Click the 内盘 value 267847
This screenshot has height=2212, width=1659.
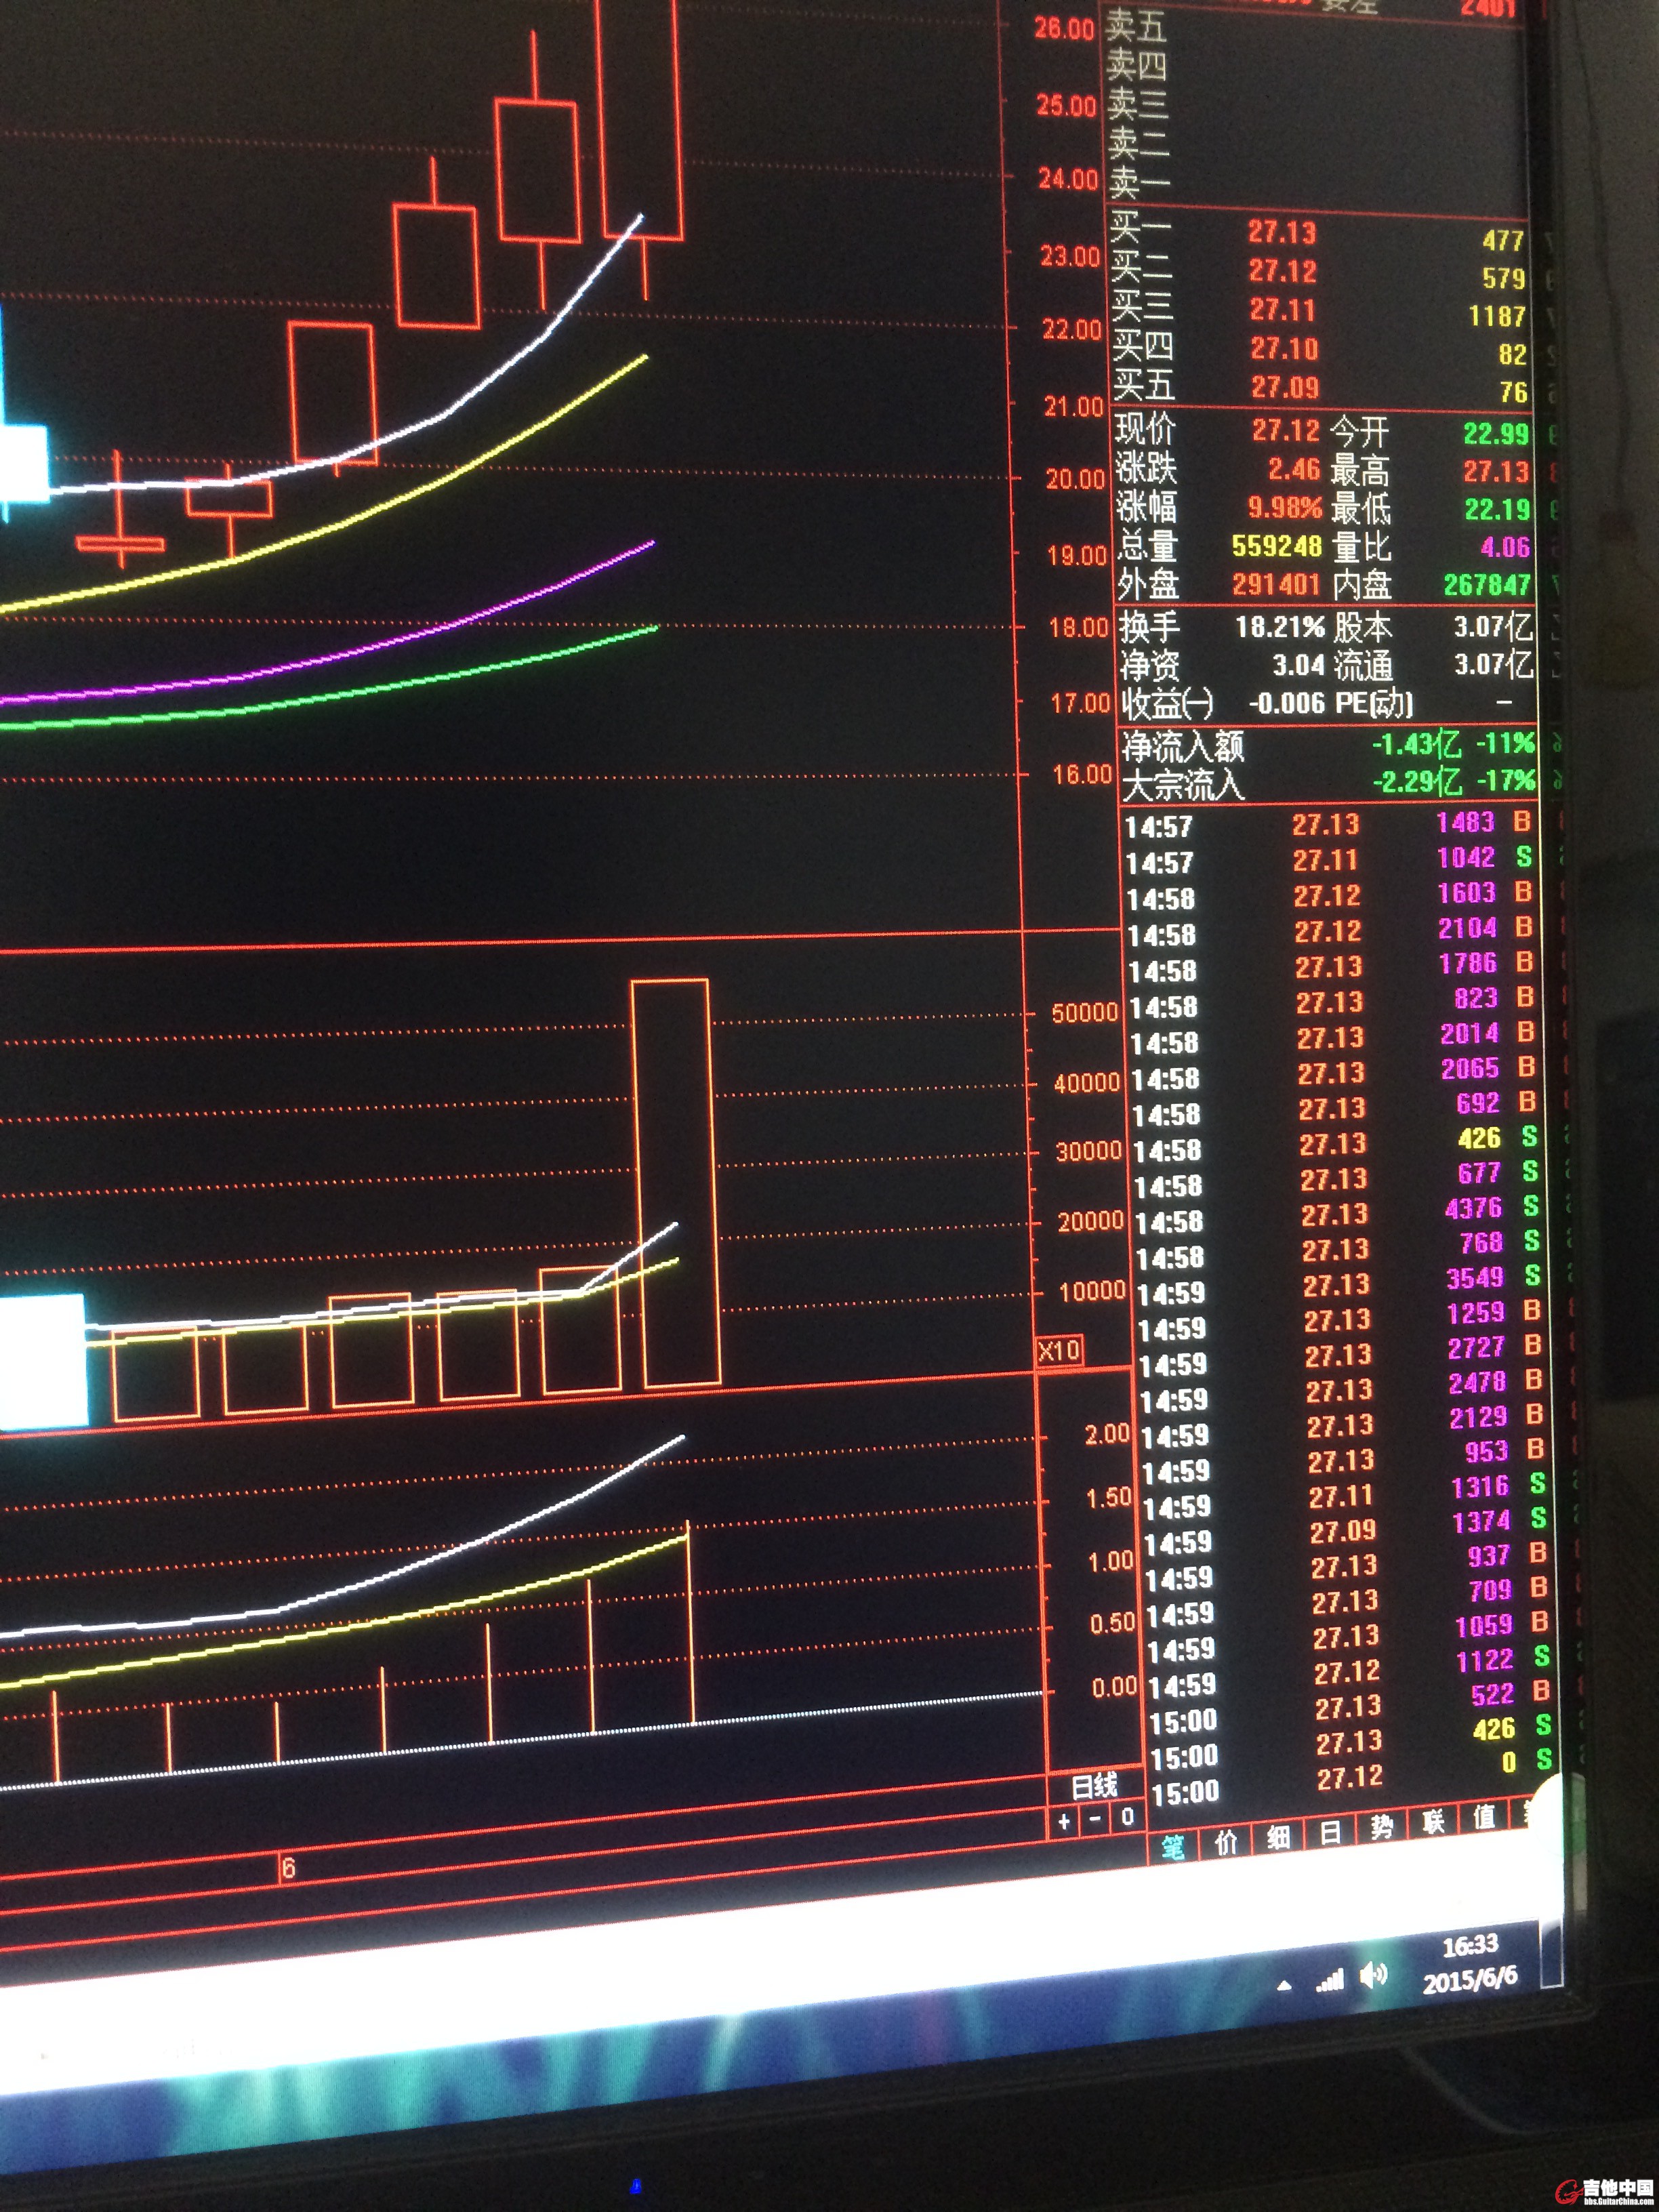pyautogui.click(x=1487, y=585)
